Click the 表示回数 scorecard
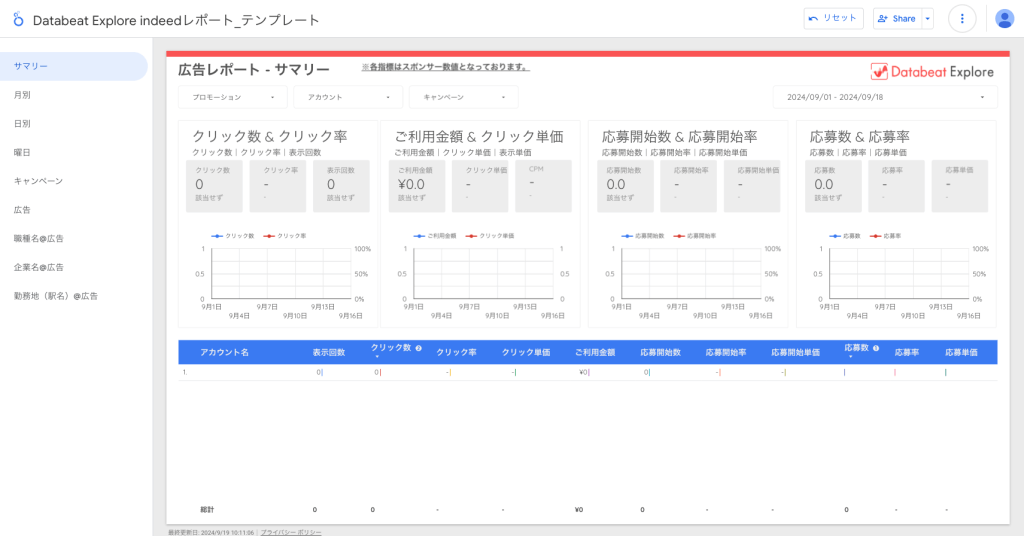The height and width of the screenshot is (536, 1024). point(341,186)
